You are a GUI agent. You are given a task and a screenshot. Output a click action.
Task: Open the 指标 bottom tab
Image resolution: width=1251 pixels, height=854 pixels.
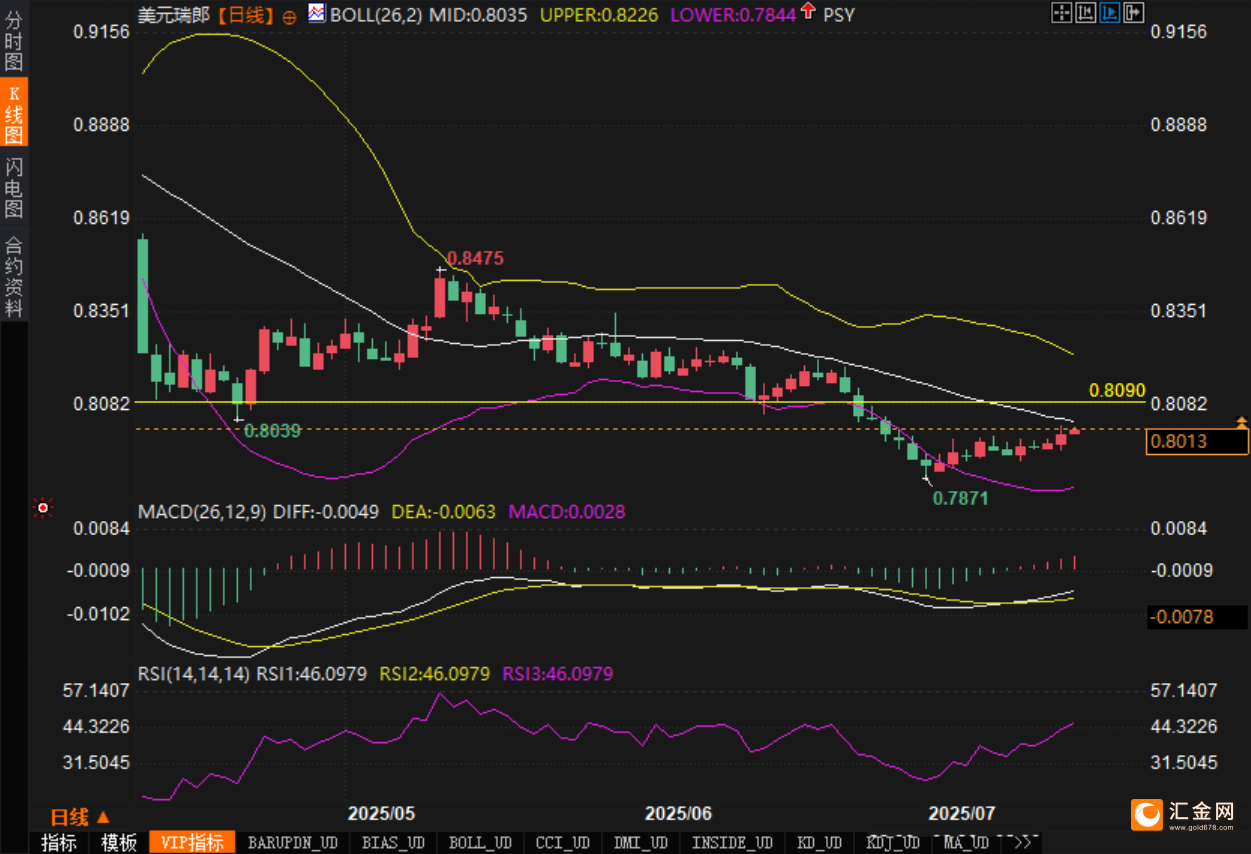[58, 842]
